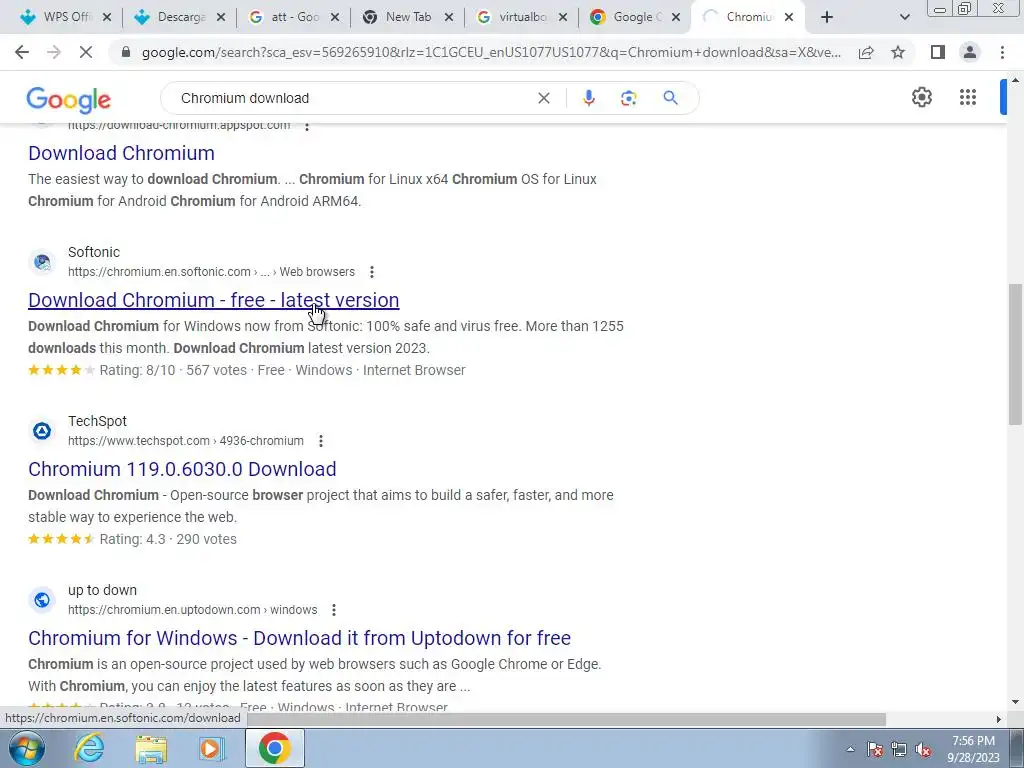The width and height of the screenshot is (1024, 768).
Task: Click the up to down favicon
Action: [42, 600]
